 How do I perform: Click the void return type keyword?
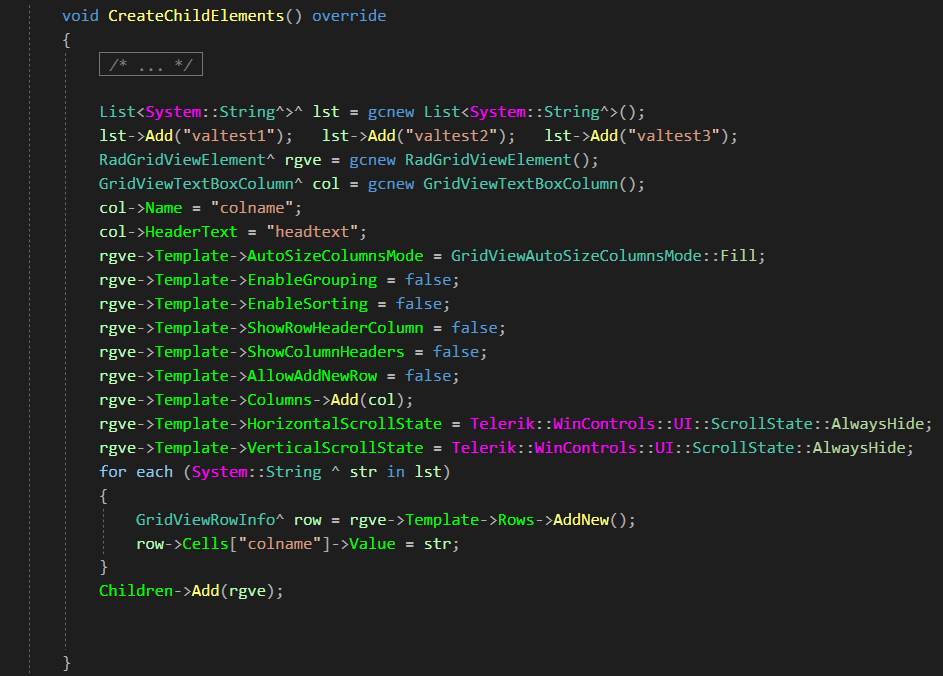pos(81,16)
